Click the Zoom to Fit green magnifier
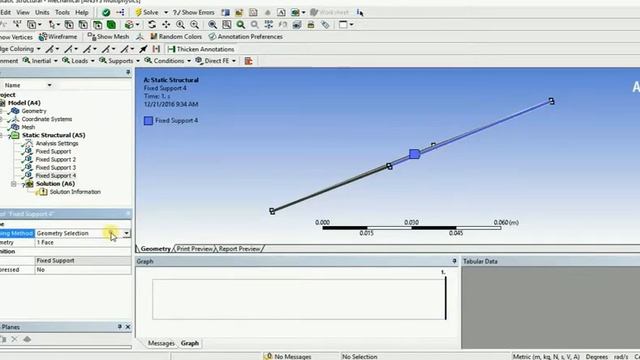The width and height of the screenshot is (640, 360). click(x=241, y=25)
